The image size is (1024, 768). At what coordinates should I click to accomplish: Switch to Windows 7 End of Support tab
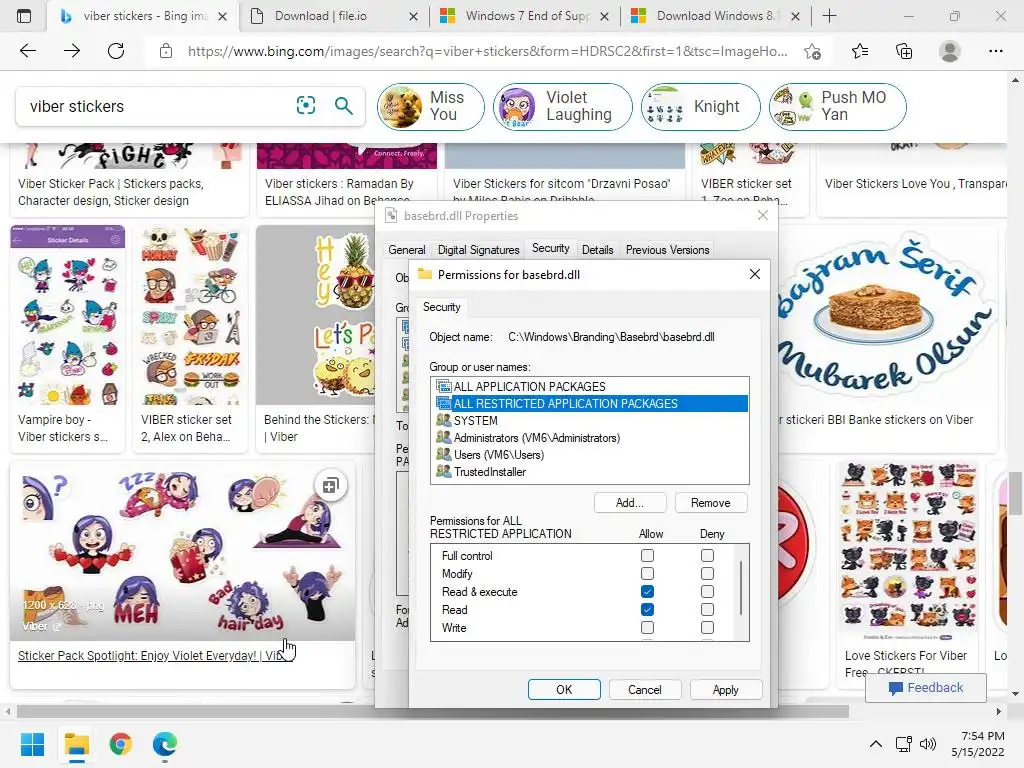click(526, 16)
